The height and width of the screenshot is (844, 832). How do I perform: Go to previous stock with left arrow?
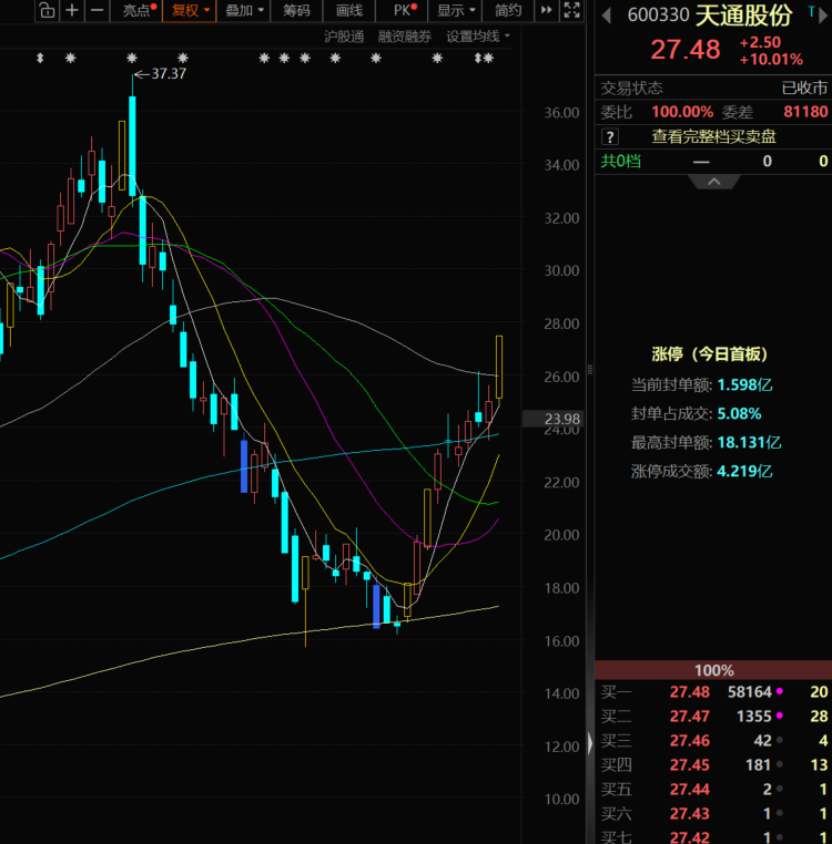pos(607,15)
